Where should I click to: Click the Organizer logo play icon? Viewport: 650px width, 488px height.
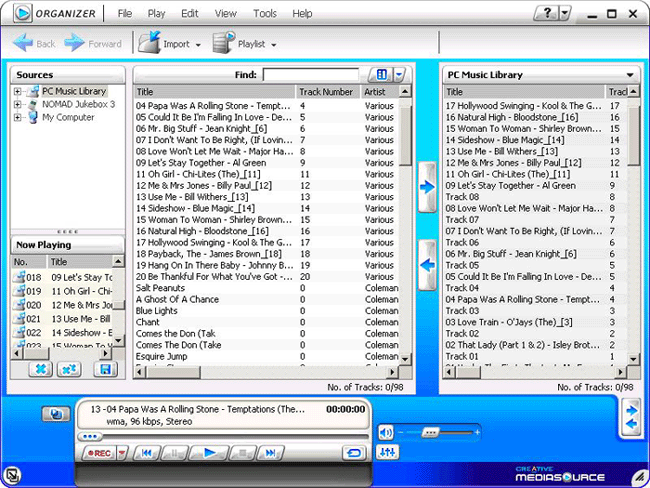(x=23, y=13)
